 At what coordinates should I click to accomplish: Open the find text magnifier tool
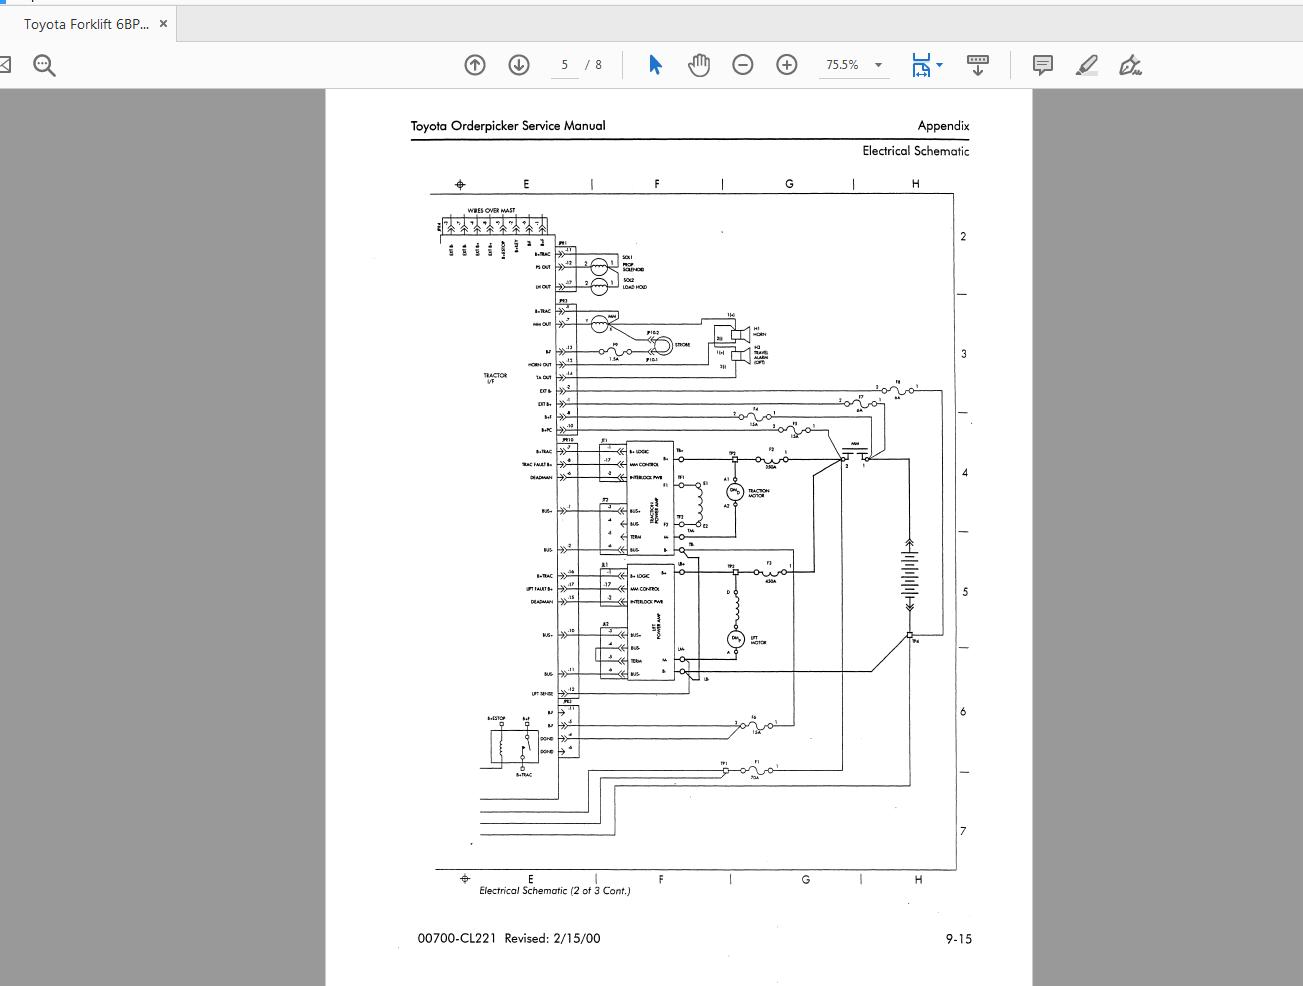(x=44, y=65)
